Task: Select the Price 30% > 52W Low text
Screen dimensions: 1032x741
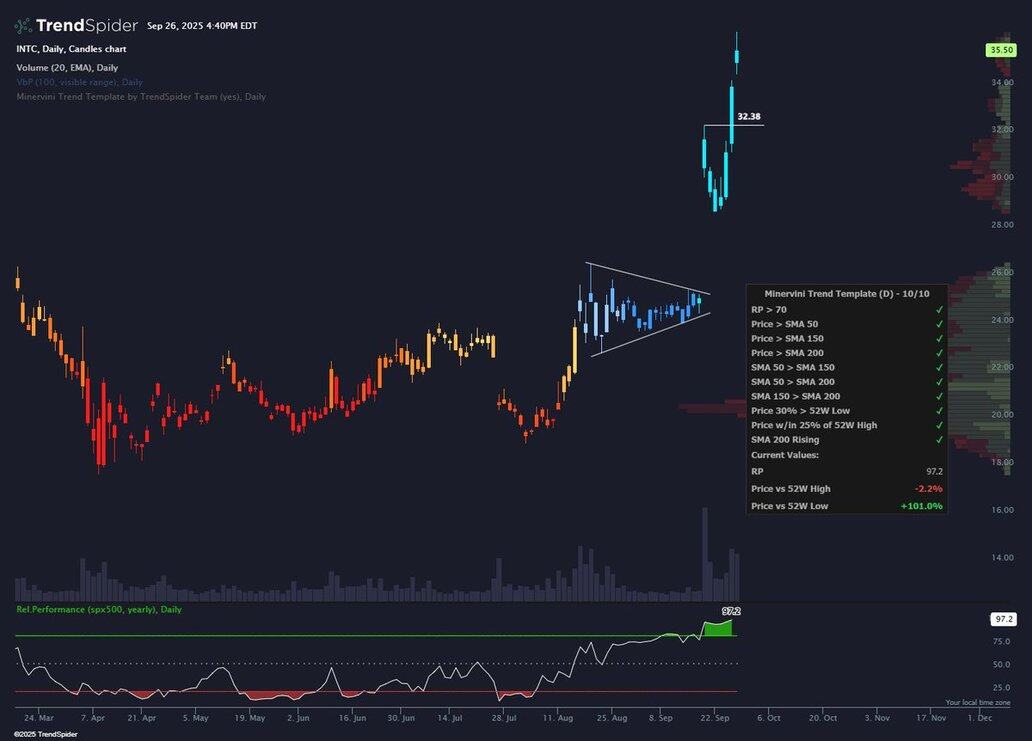Action: 800,411
